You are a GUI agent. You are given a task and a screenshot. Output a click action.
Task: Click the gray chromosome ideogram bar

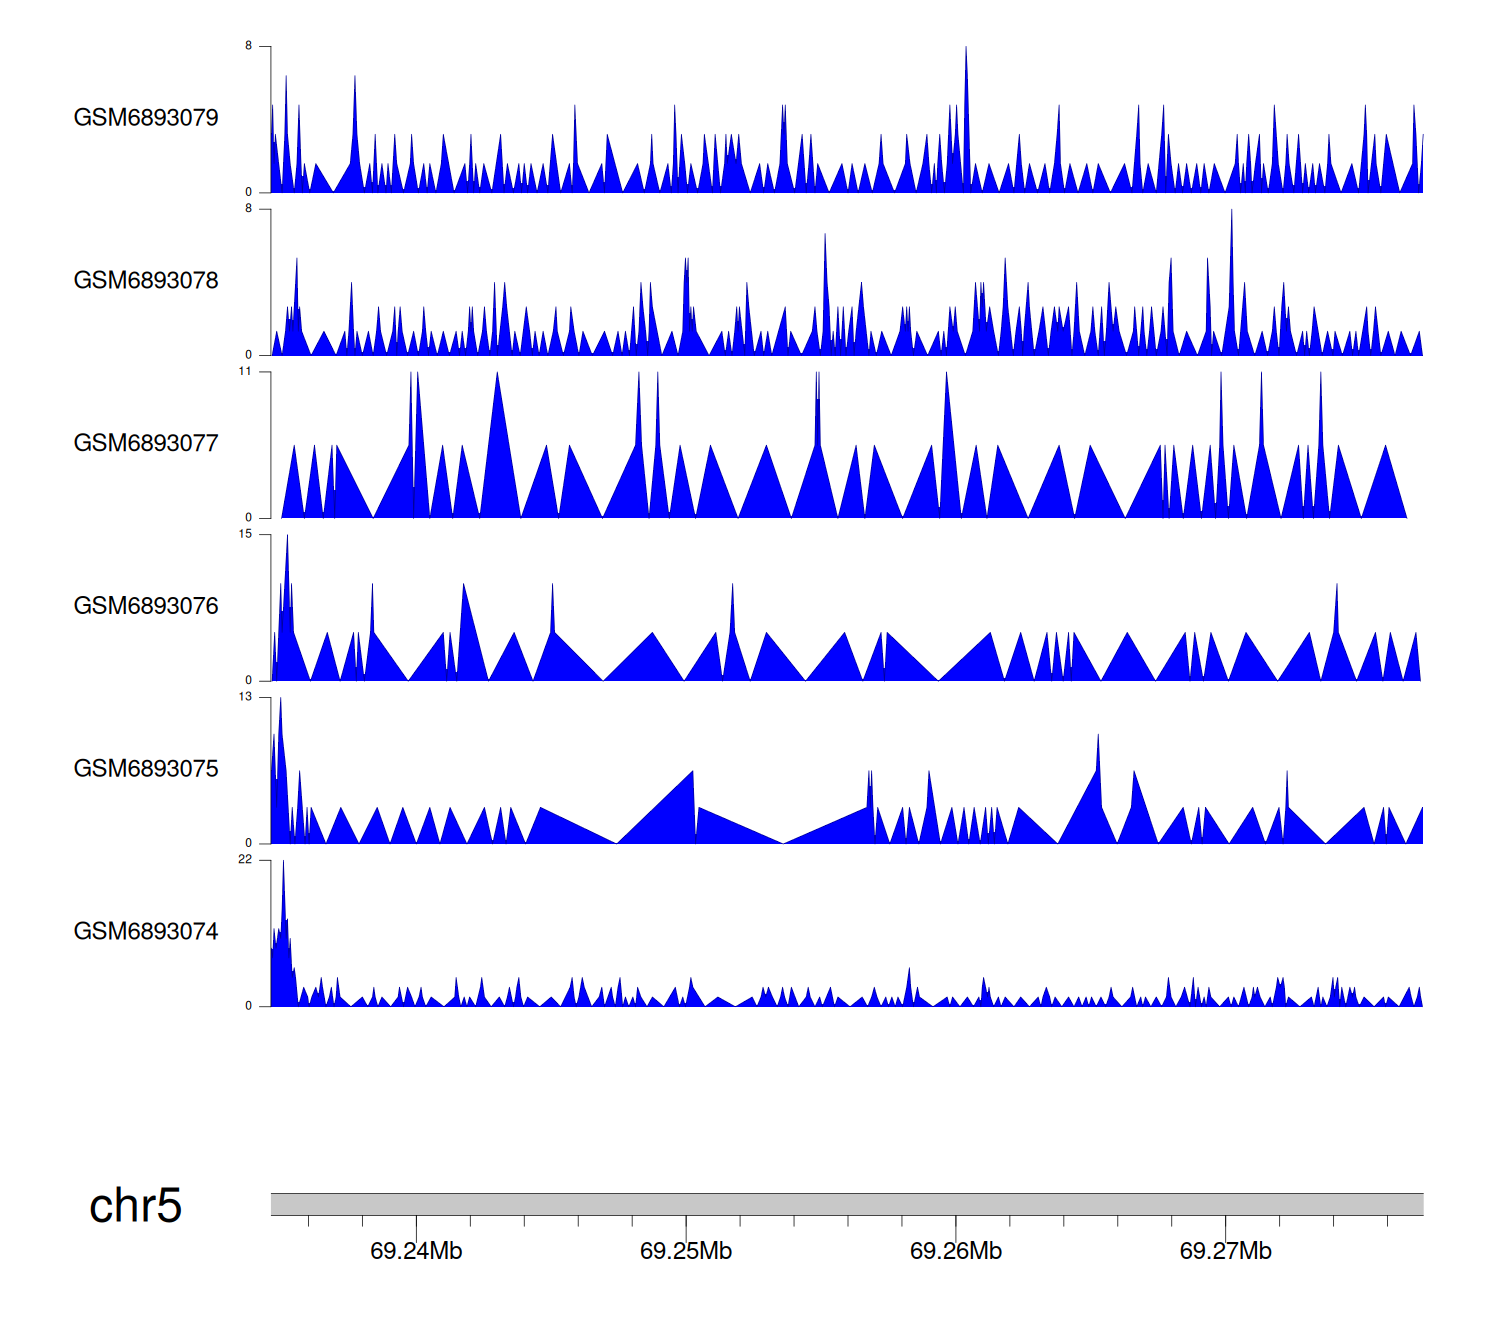point(846,1204)
